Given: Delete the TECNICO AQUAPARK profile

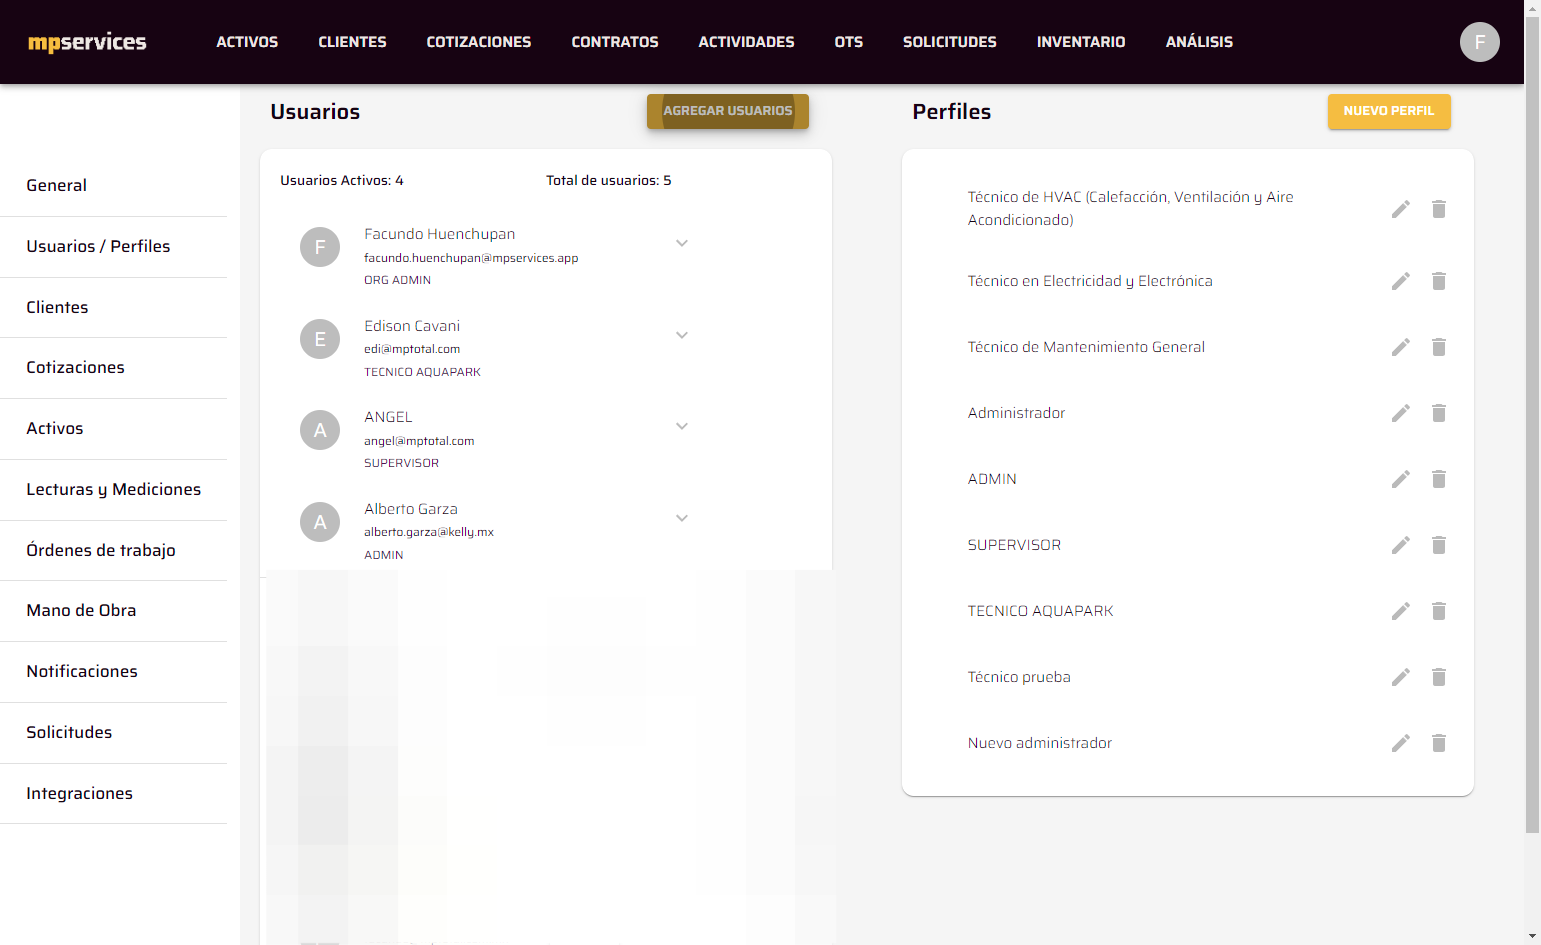Looking at the screenshot, I should tap(1439, 611).
